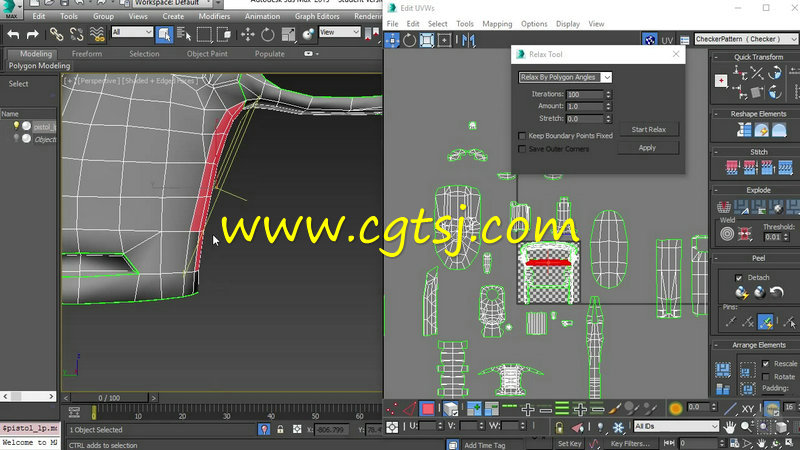Click Weld target icon in Explode panel
Viewport: 800px width, 450px height.
727,234
